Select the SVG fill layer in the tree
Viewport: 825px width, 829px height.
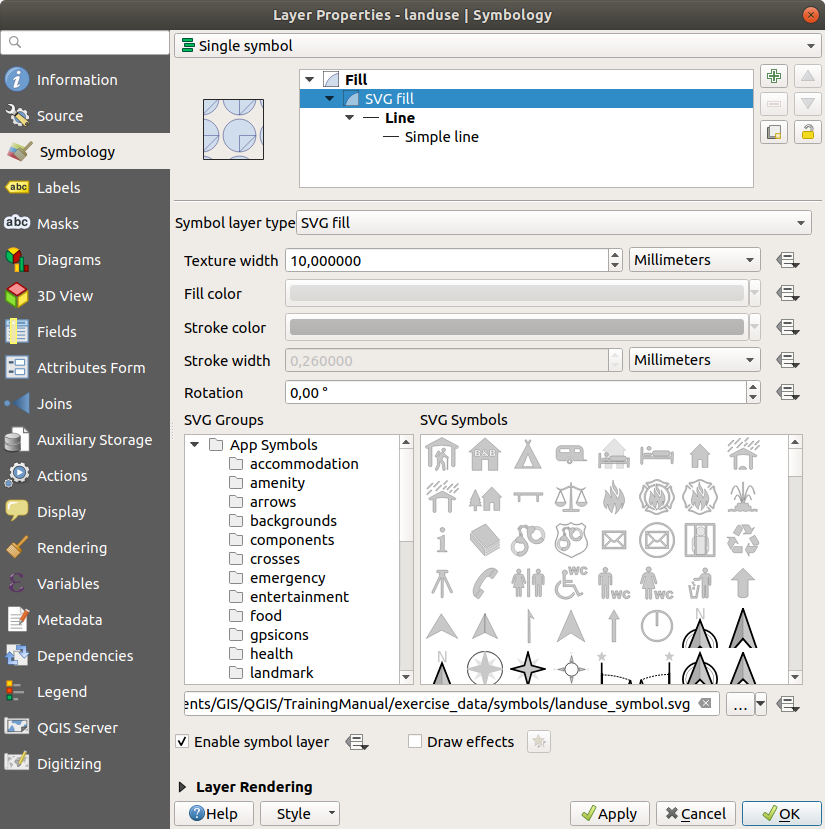click(x=390, y=98)
